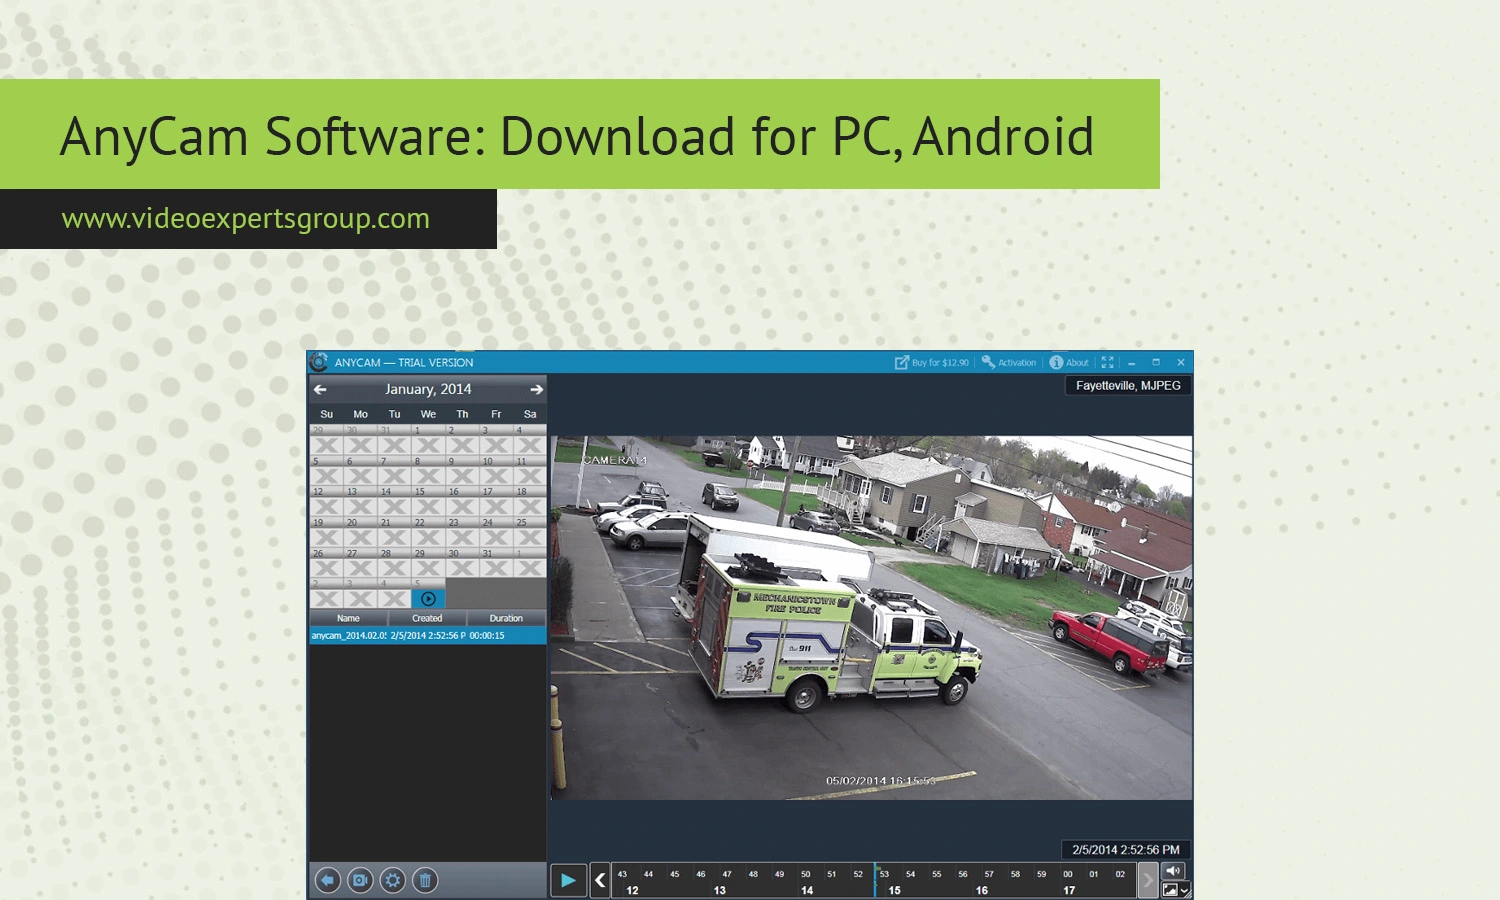This screenshot has height=900, width=1500.
Task: Sort recordings by Name column
Action: tap(348, 618)
